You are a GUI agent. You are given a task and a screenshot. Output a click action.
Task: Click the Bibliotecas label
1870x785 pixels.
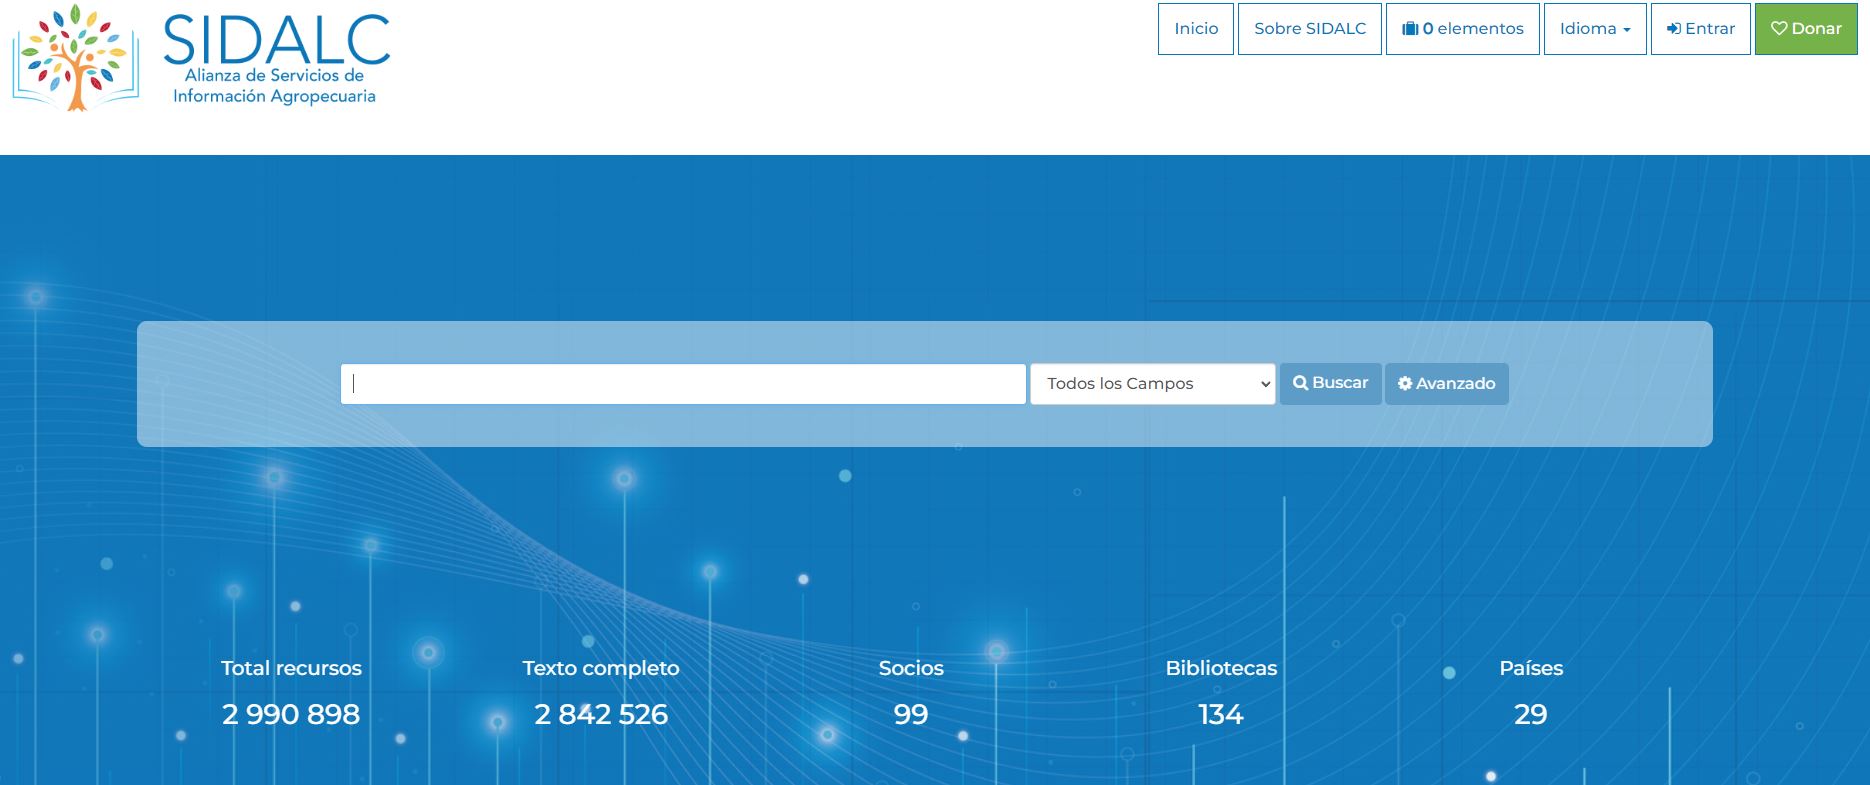[1221, 668]
